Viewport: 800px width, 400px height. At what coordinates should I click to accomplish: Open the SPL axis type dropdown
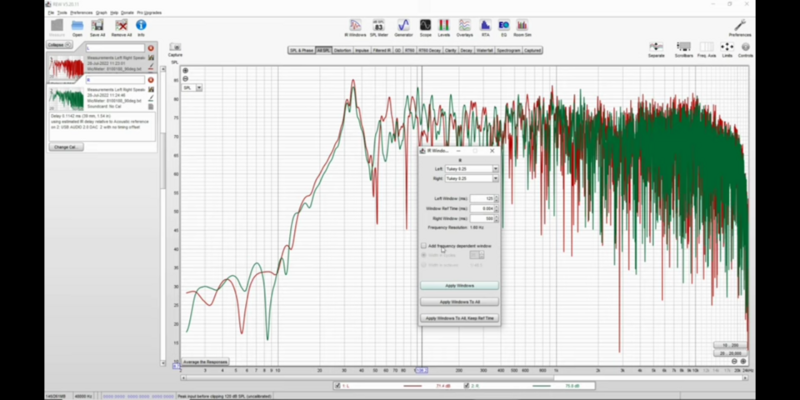coord(189,88)
